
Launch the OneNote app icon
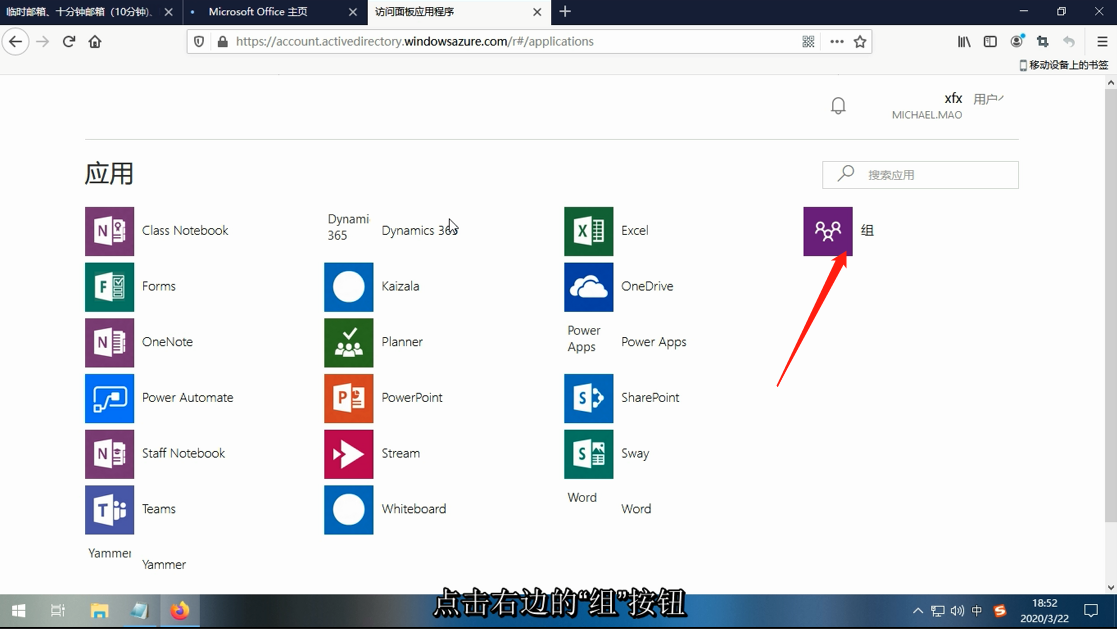click(x=109, y=342)
